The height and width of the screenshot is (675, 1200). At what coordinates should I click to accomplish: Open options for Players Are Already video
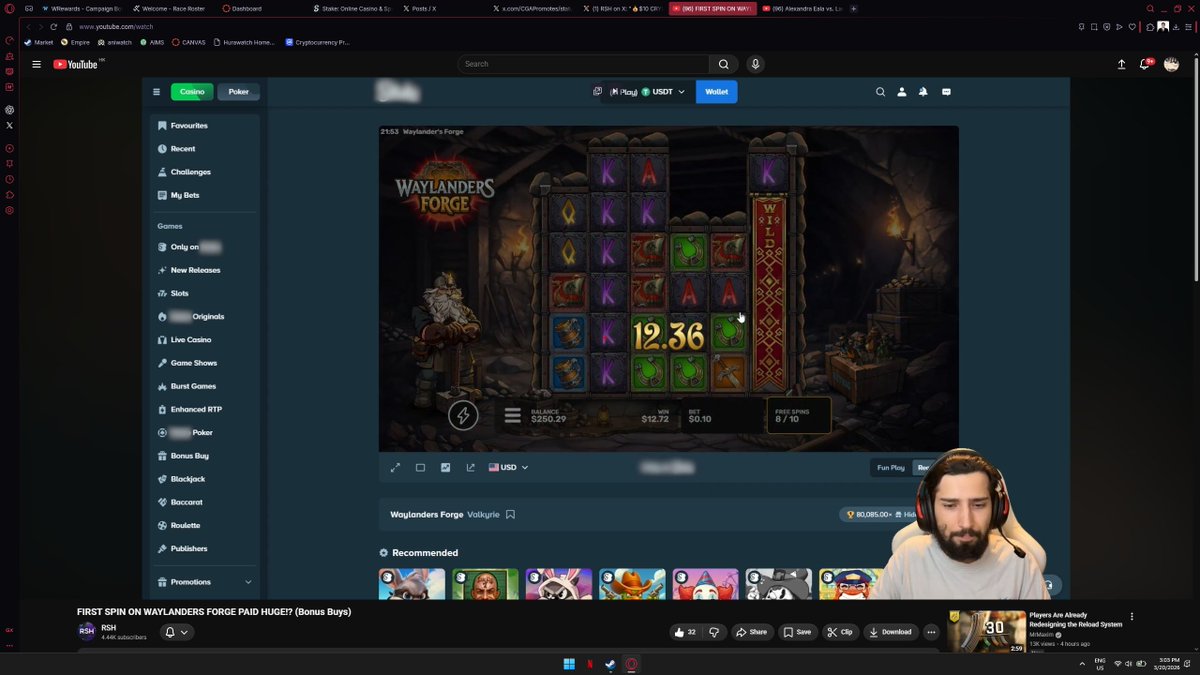point(1132,617)
